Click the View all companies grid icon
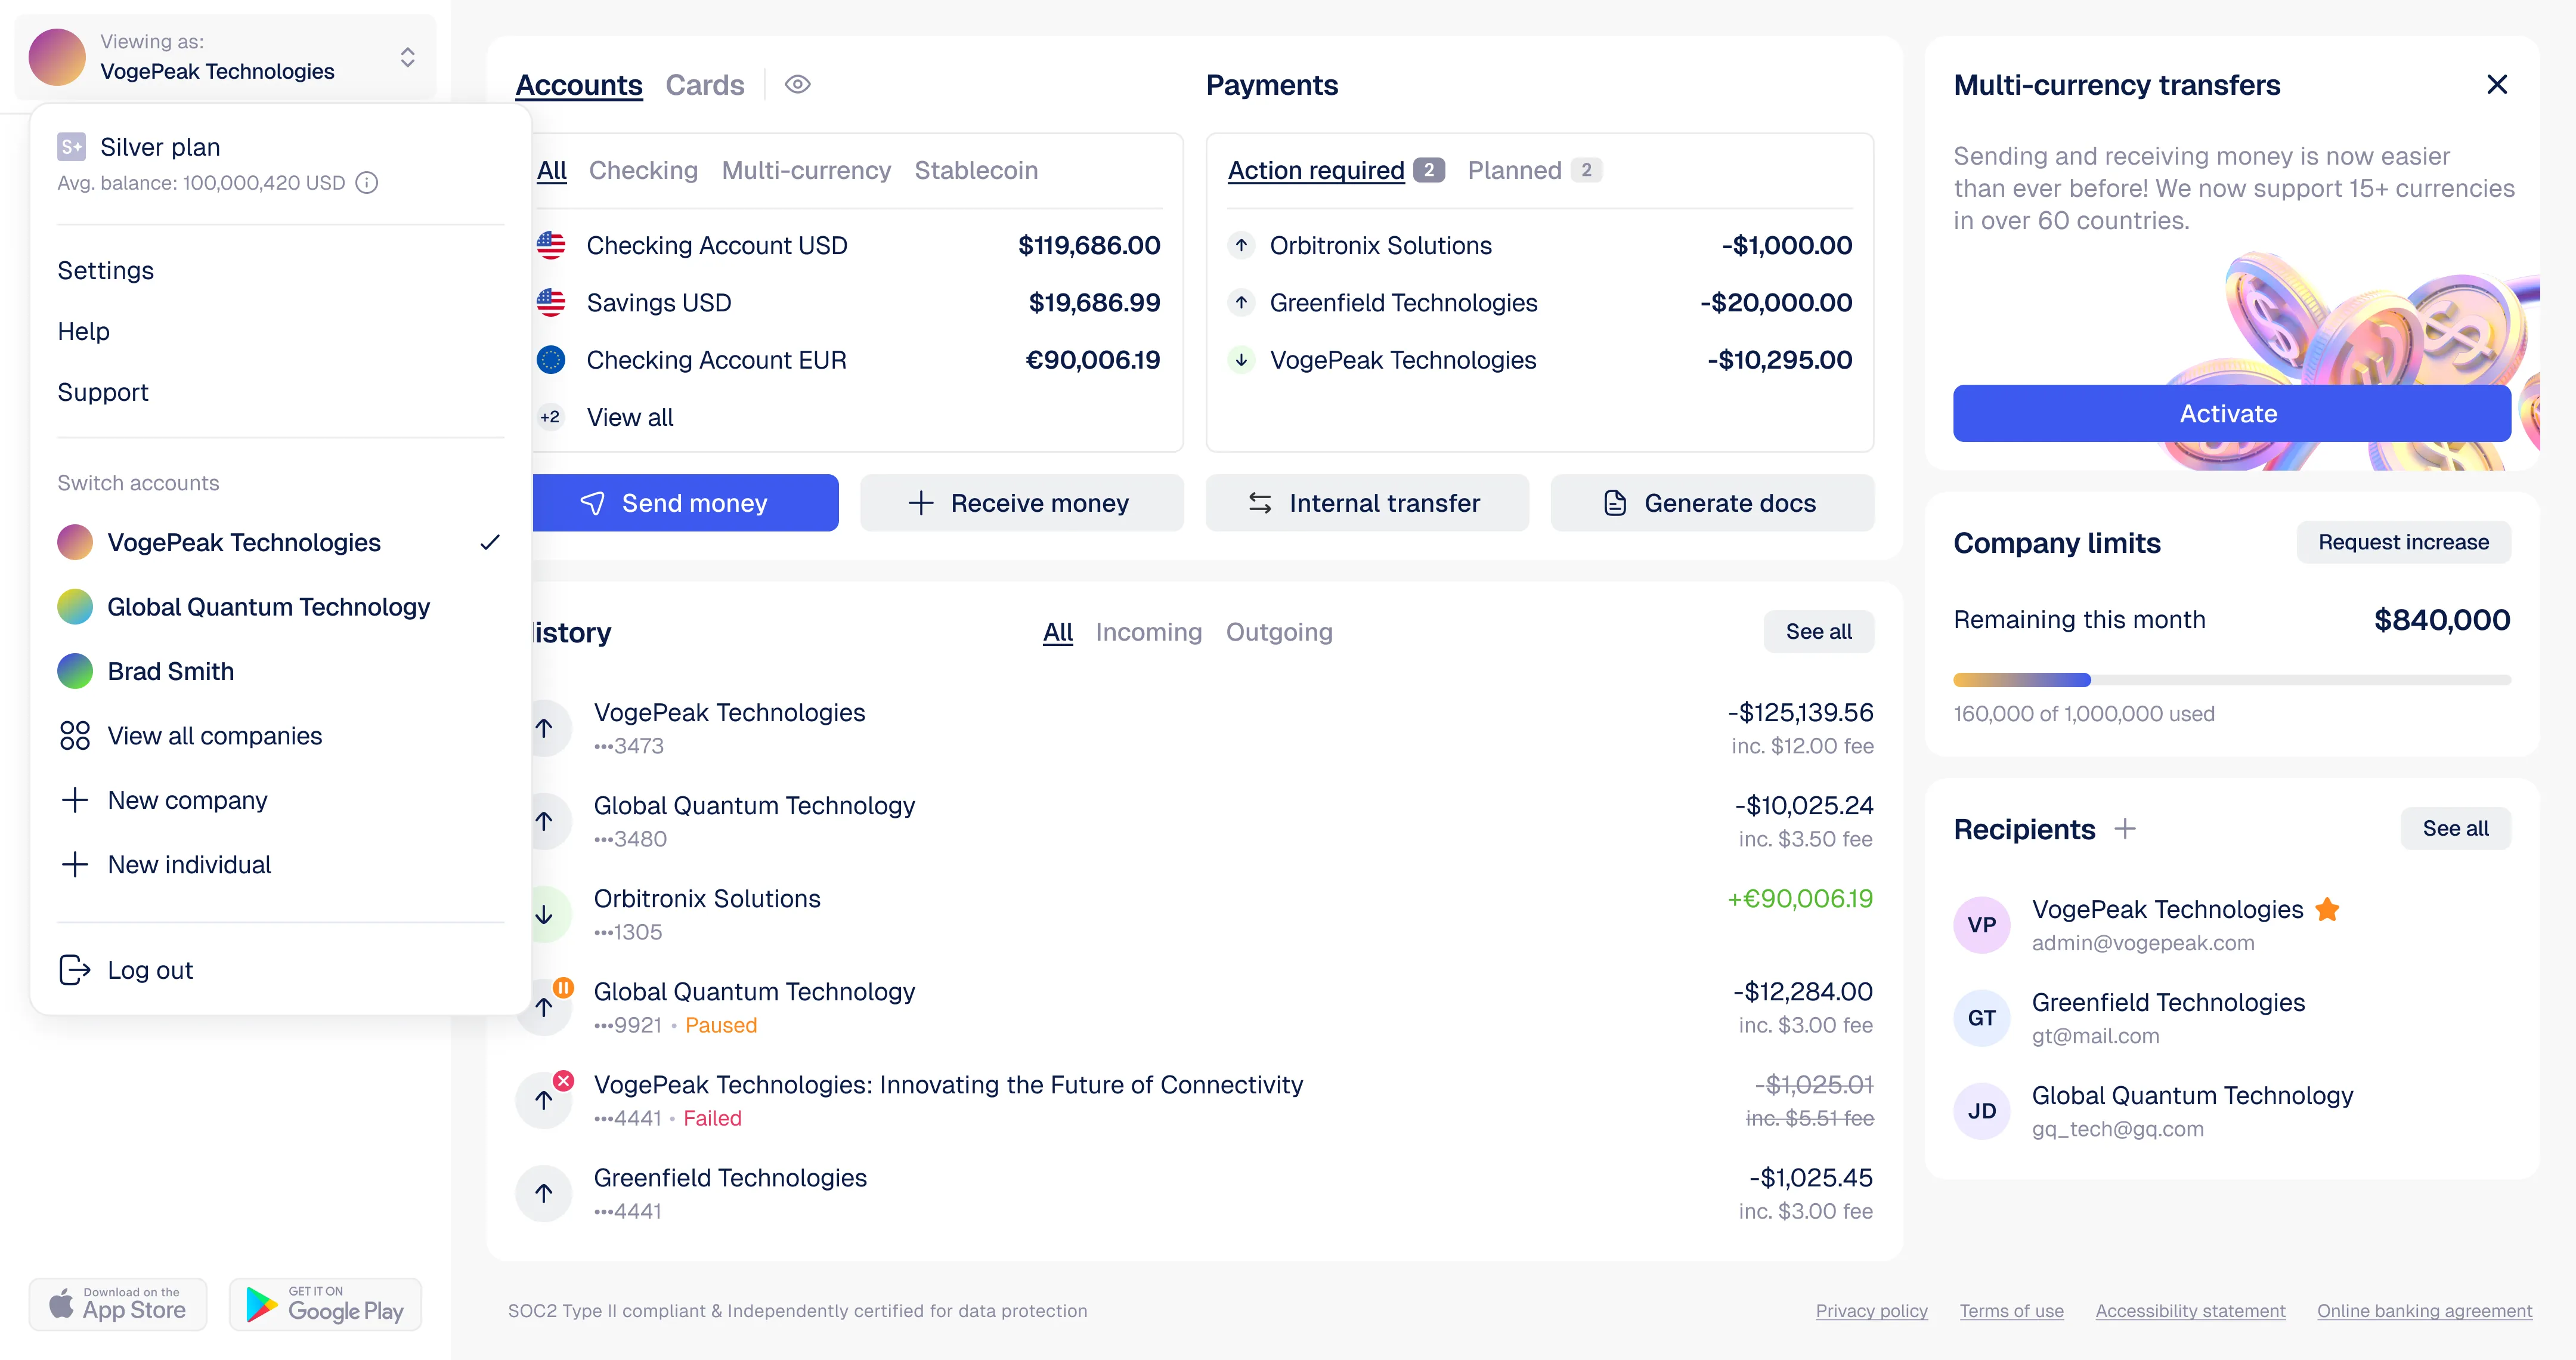The image size is (2576, 1360). point(75,736)
